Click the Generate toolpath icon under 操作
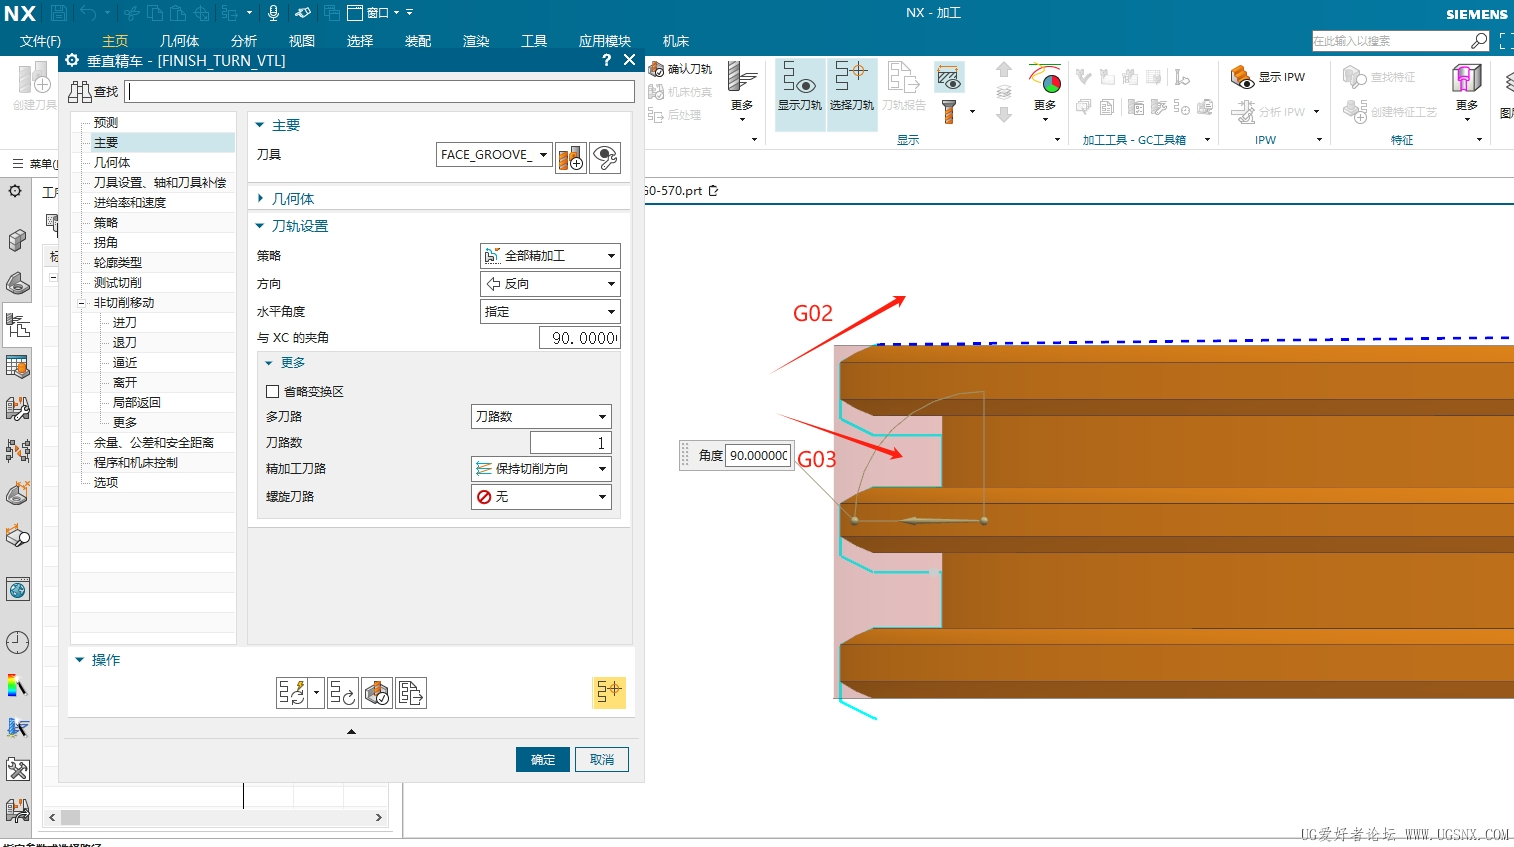The image size is (1514, 847). [x=292, y=693]
